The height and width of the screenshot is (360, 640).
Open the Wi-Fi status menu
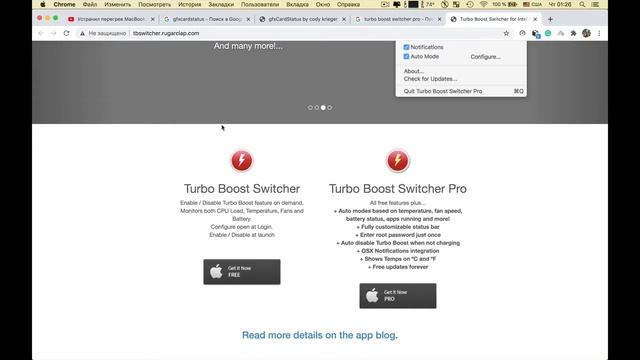[484, 4]
